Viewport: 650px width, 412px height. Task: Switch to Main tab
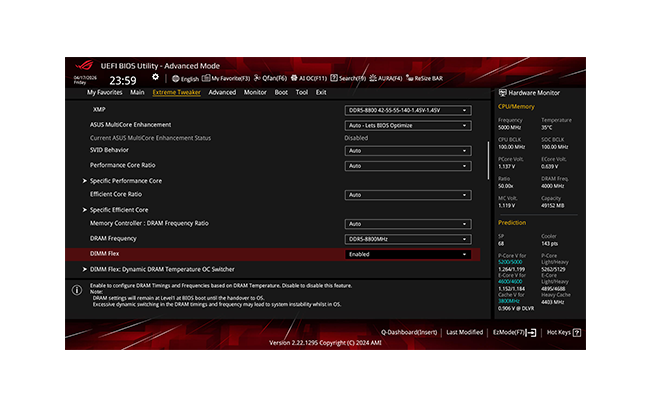tap(137, 92)
